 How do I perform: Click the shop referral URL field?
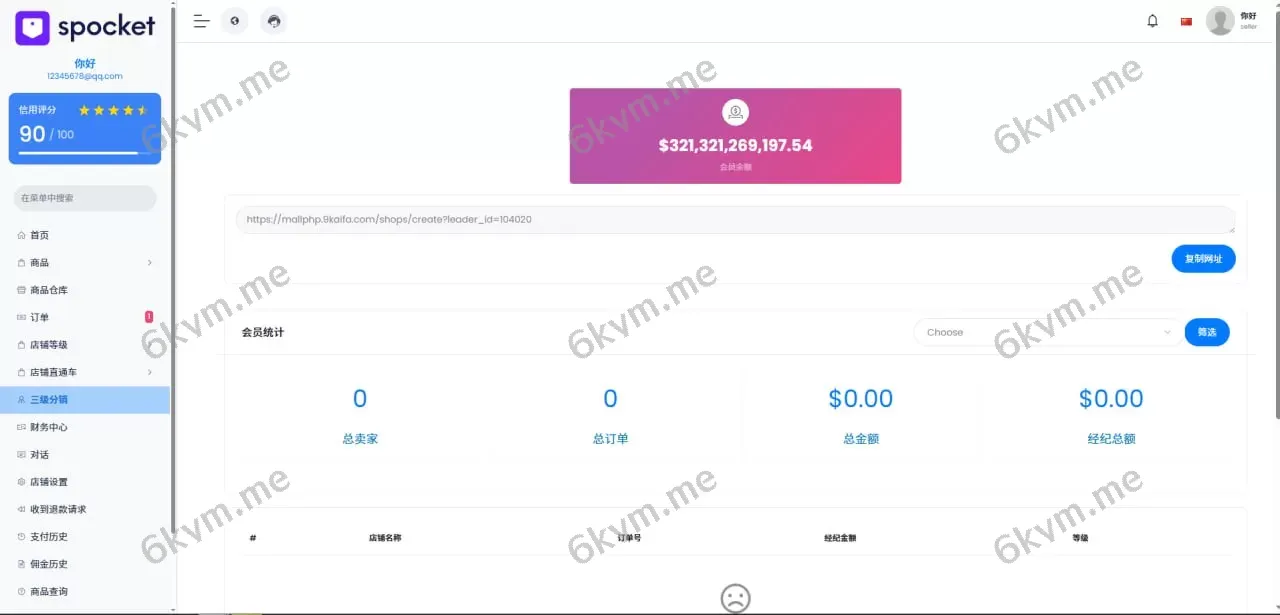[735, 219]
